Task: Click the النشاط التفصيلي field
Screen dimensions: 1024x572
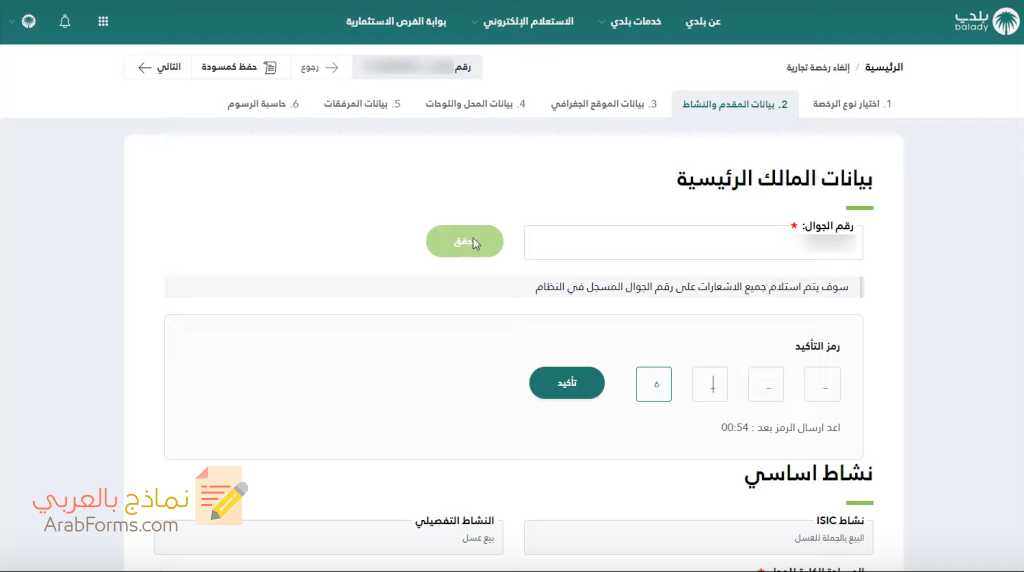Action: (328, 537)
